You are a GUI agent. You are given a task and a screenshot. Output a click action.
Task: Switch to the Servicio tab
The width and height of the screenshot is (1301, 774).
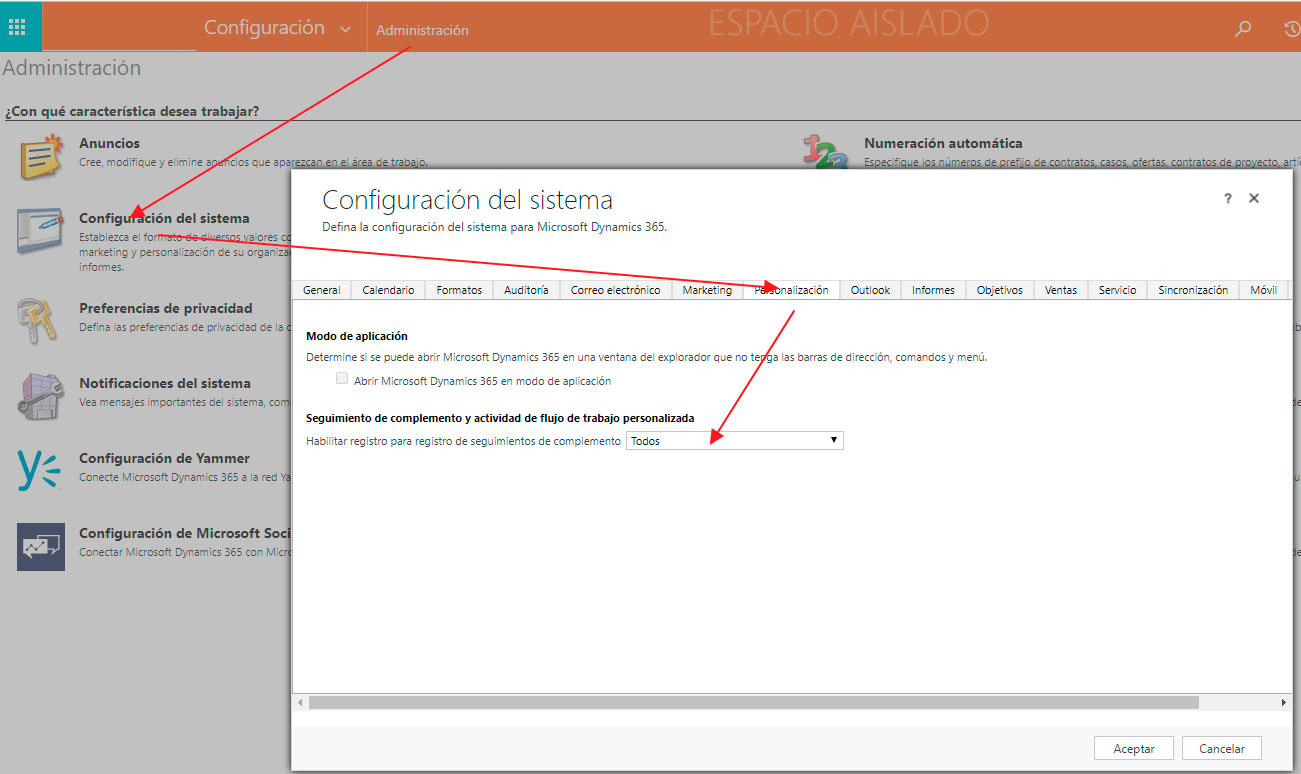coord(1117,290)
